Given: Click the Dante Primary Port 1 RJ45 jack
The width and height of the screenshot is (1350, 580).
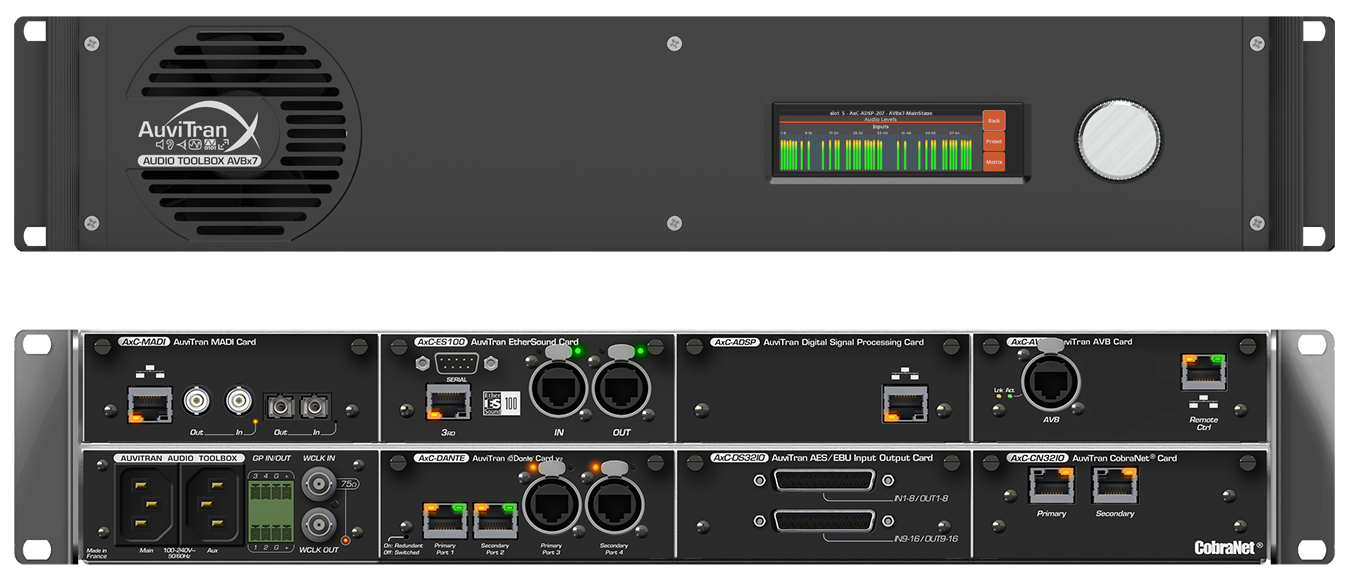Looking at the screenshot, I should [x=444, y=519].
